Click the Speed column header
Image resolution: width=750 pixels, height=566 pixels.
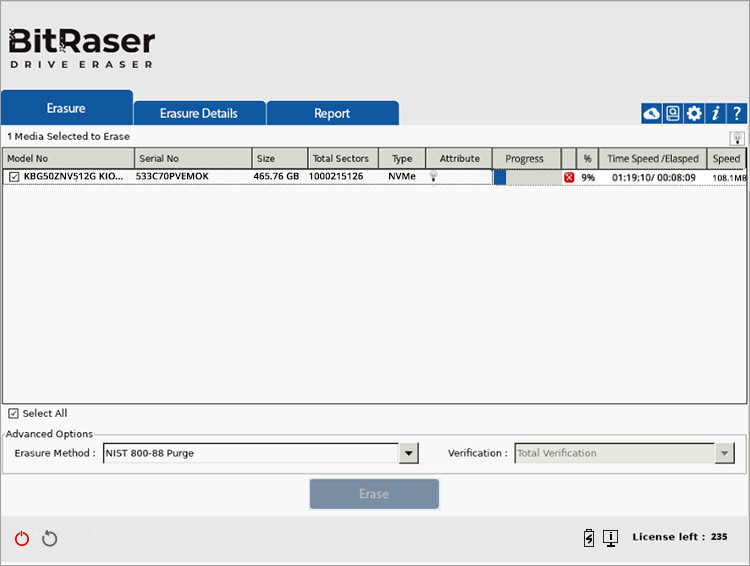coord(727,158)
